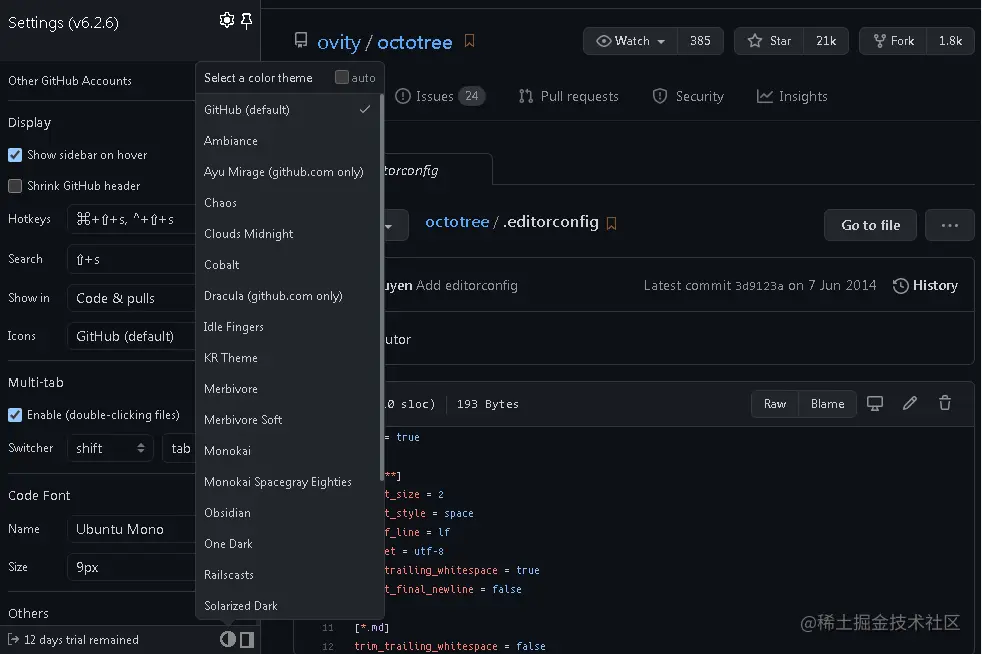The height and width of the screenshot is (654, 982).
Task: Click the Insights graph icon
Action: 764,96
